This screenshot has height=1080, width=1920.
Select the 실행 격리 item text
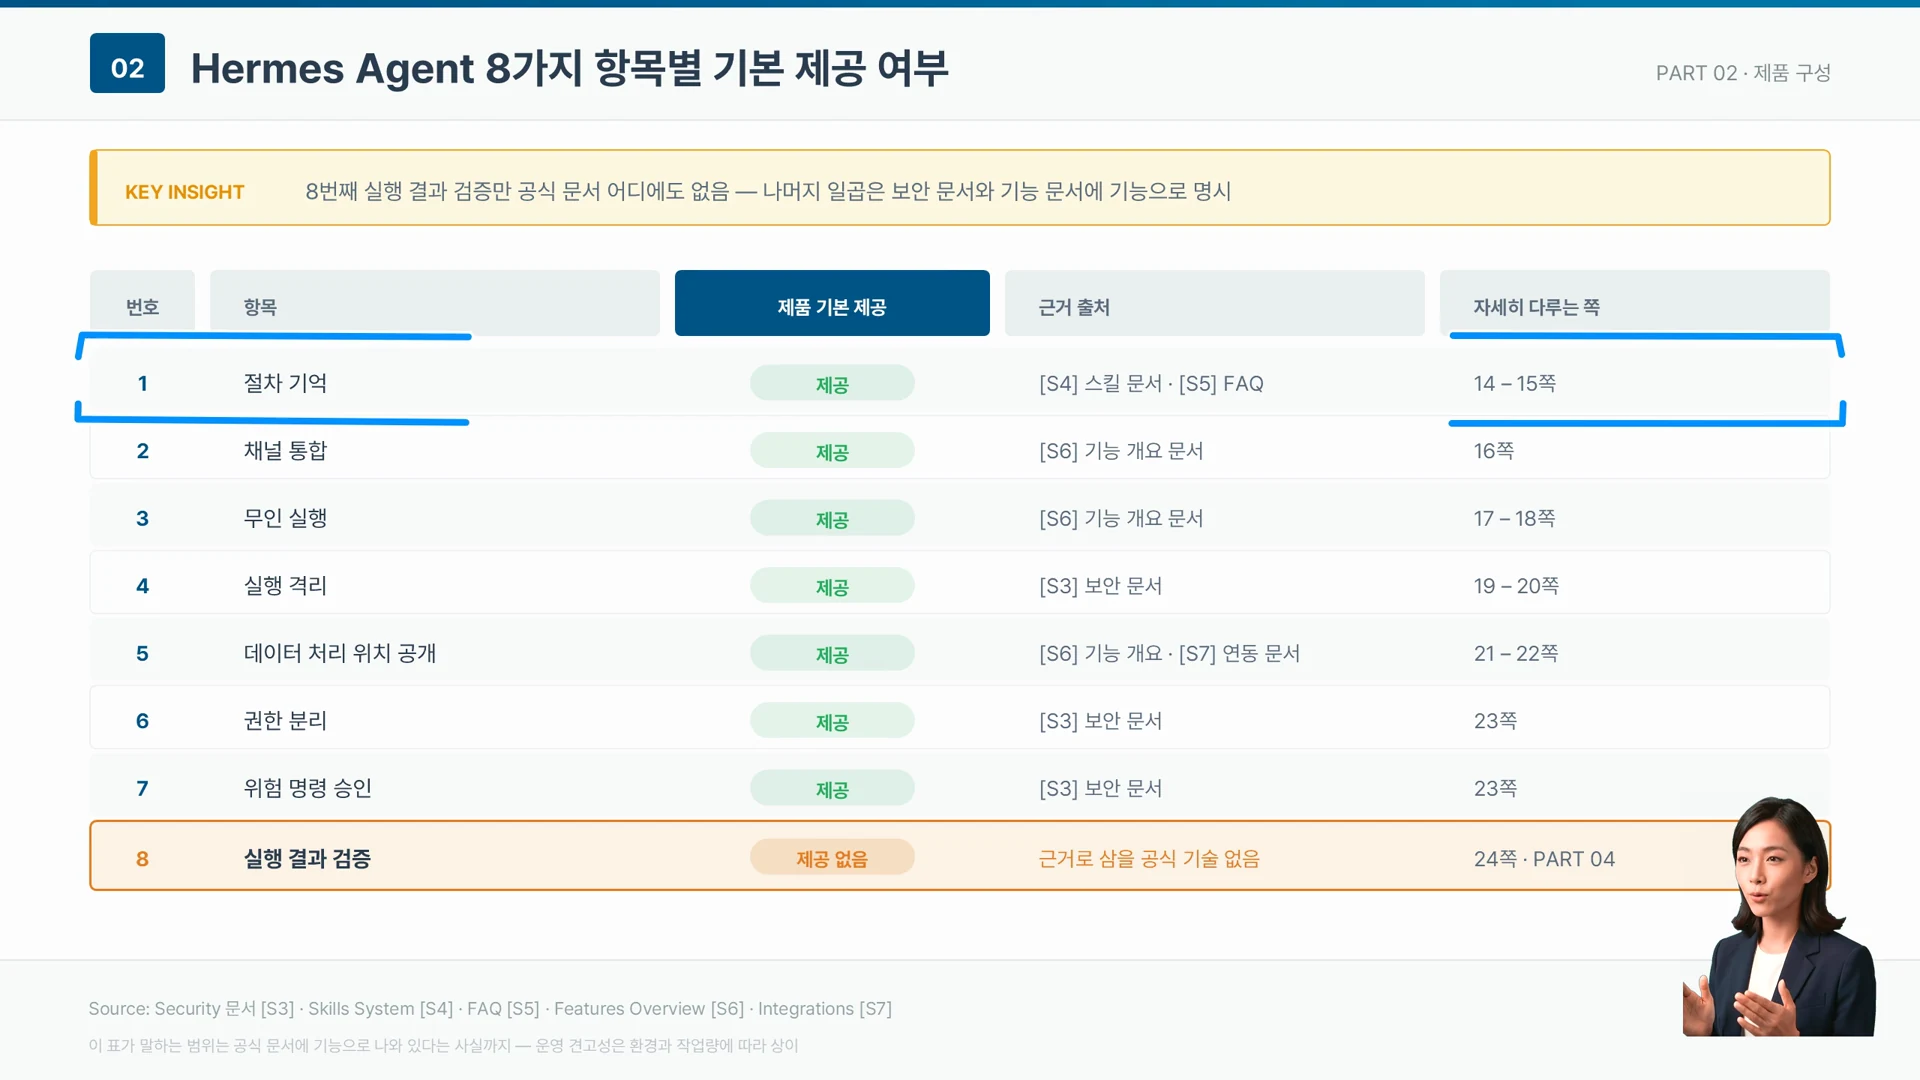click(285, 586)
